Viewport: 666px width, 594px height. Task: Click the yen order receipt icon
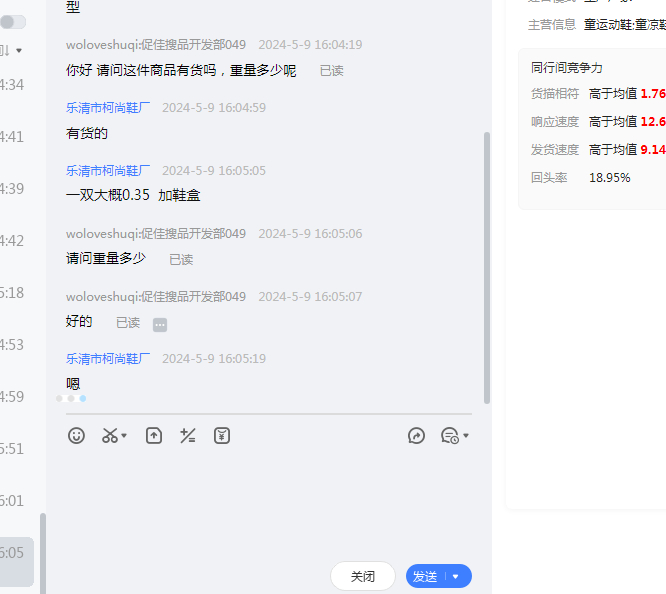point(222,436)
